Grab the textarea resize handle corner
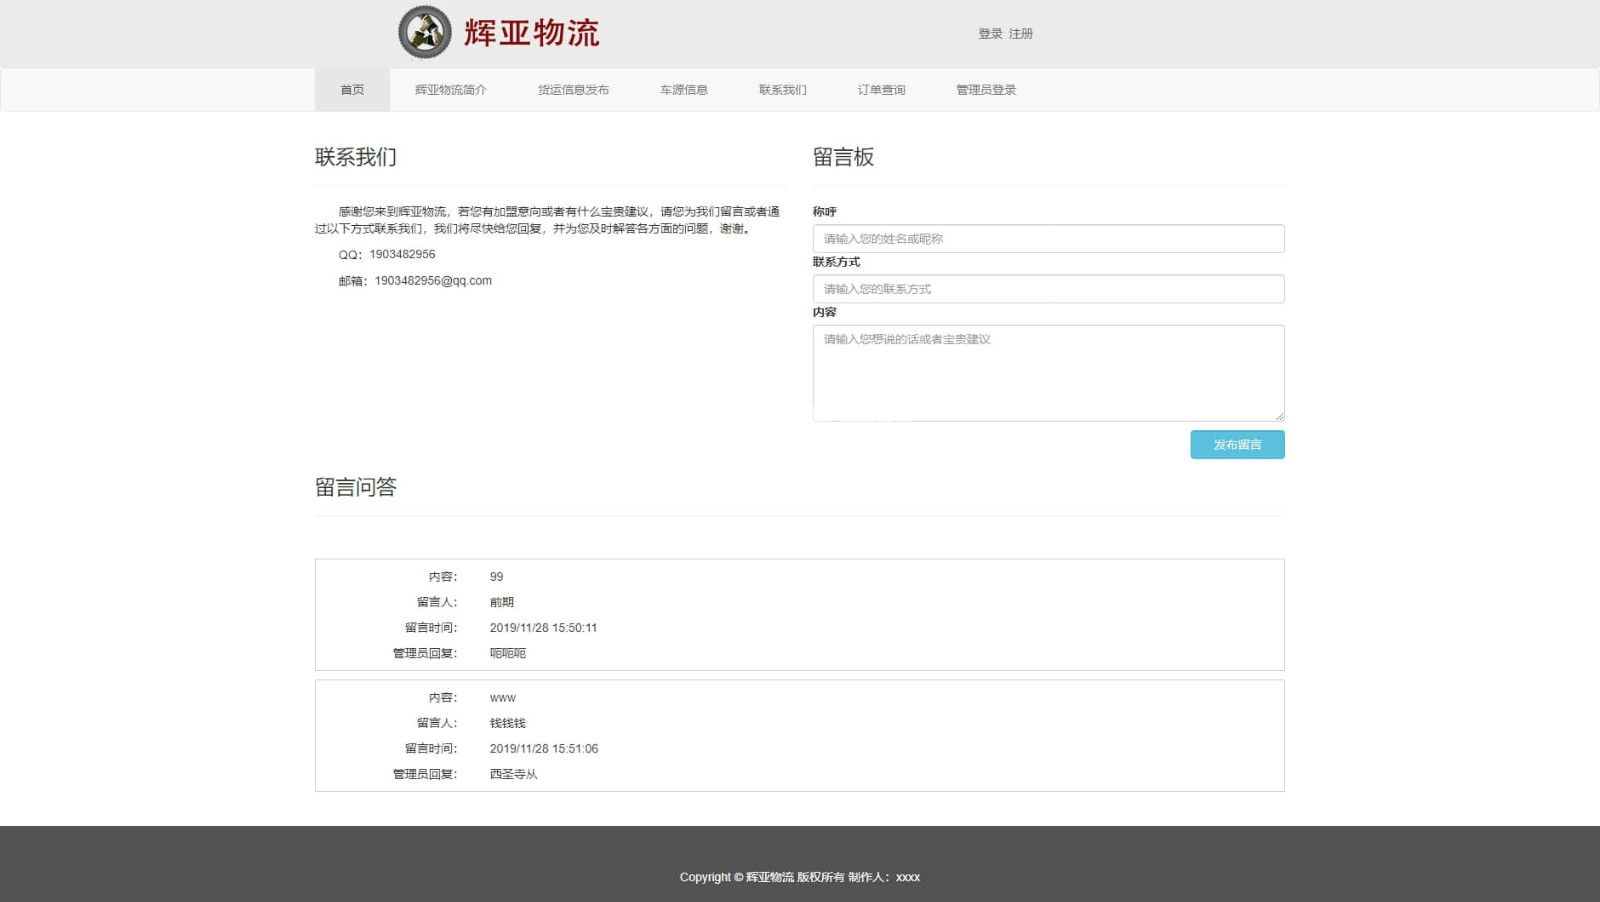The width and height of the screenshot is (1600, 902). (x=1279, y=416)
